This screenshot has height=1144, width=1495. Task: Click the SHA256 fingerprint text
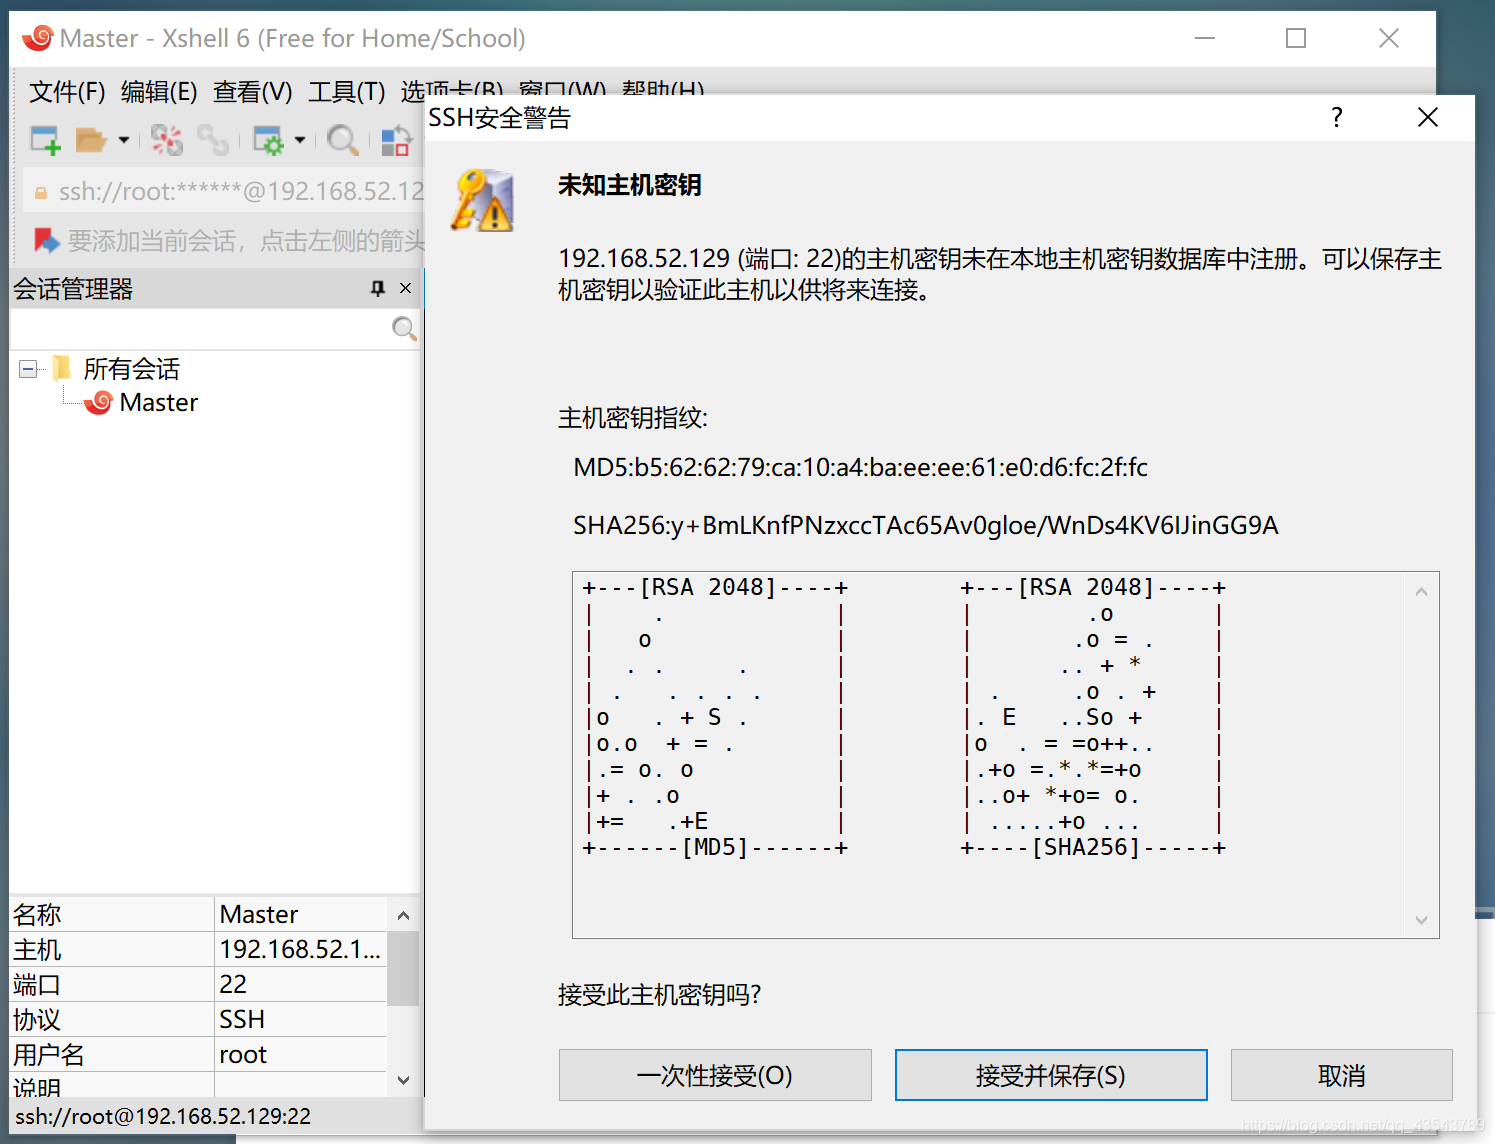pyautogui.click(x=926, y=526)
